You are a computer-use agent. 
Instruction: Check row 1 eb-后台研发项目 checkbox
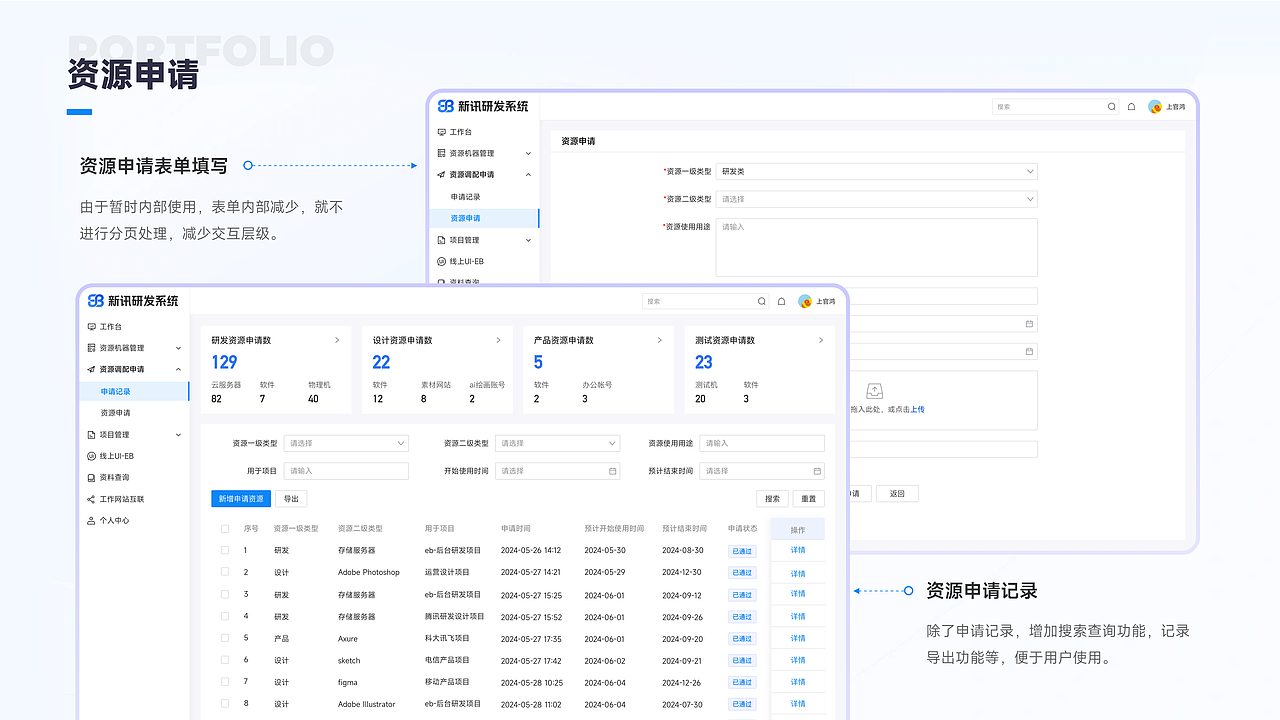tap(225, 550)
